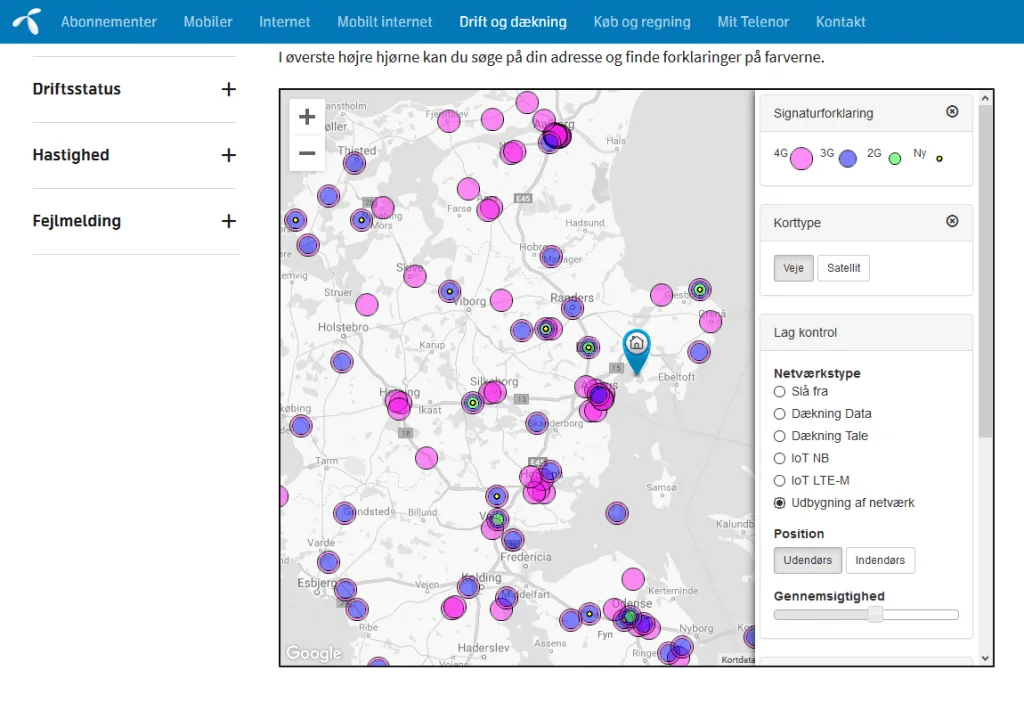1024x711 pixels.
Task: Open the Kontakt page
Action: point(840,22)
